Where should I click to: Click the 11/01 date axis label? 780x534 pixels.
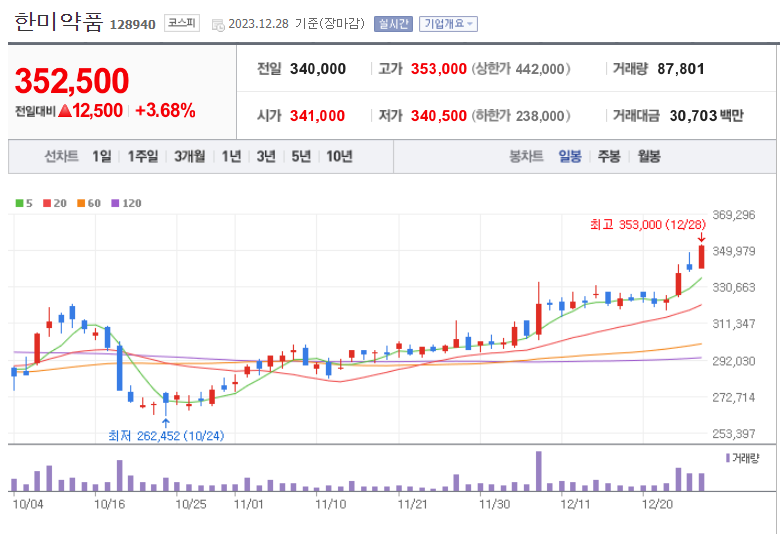(249, 505)
